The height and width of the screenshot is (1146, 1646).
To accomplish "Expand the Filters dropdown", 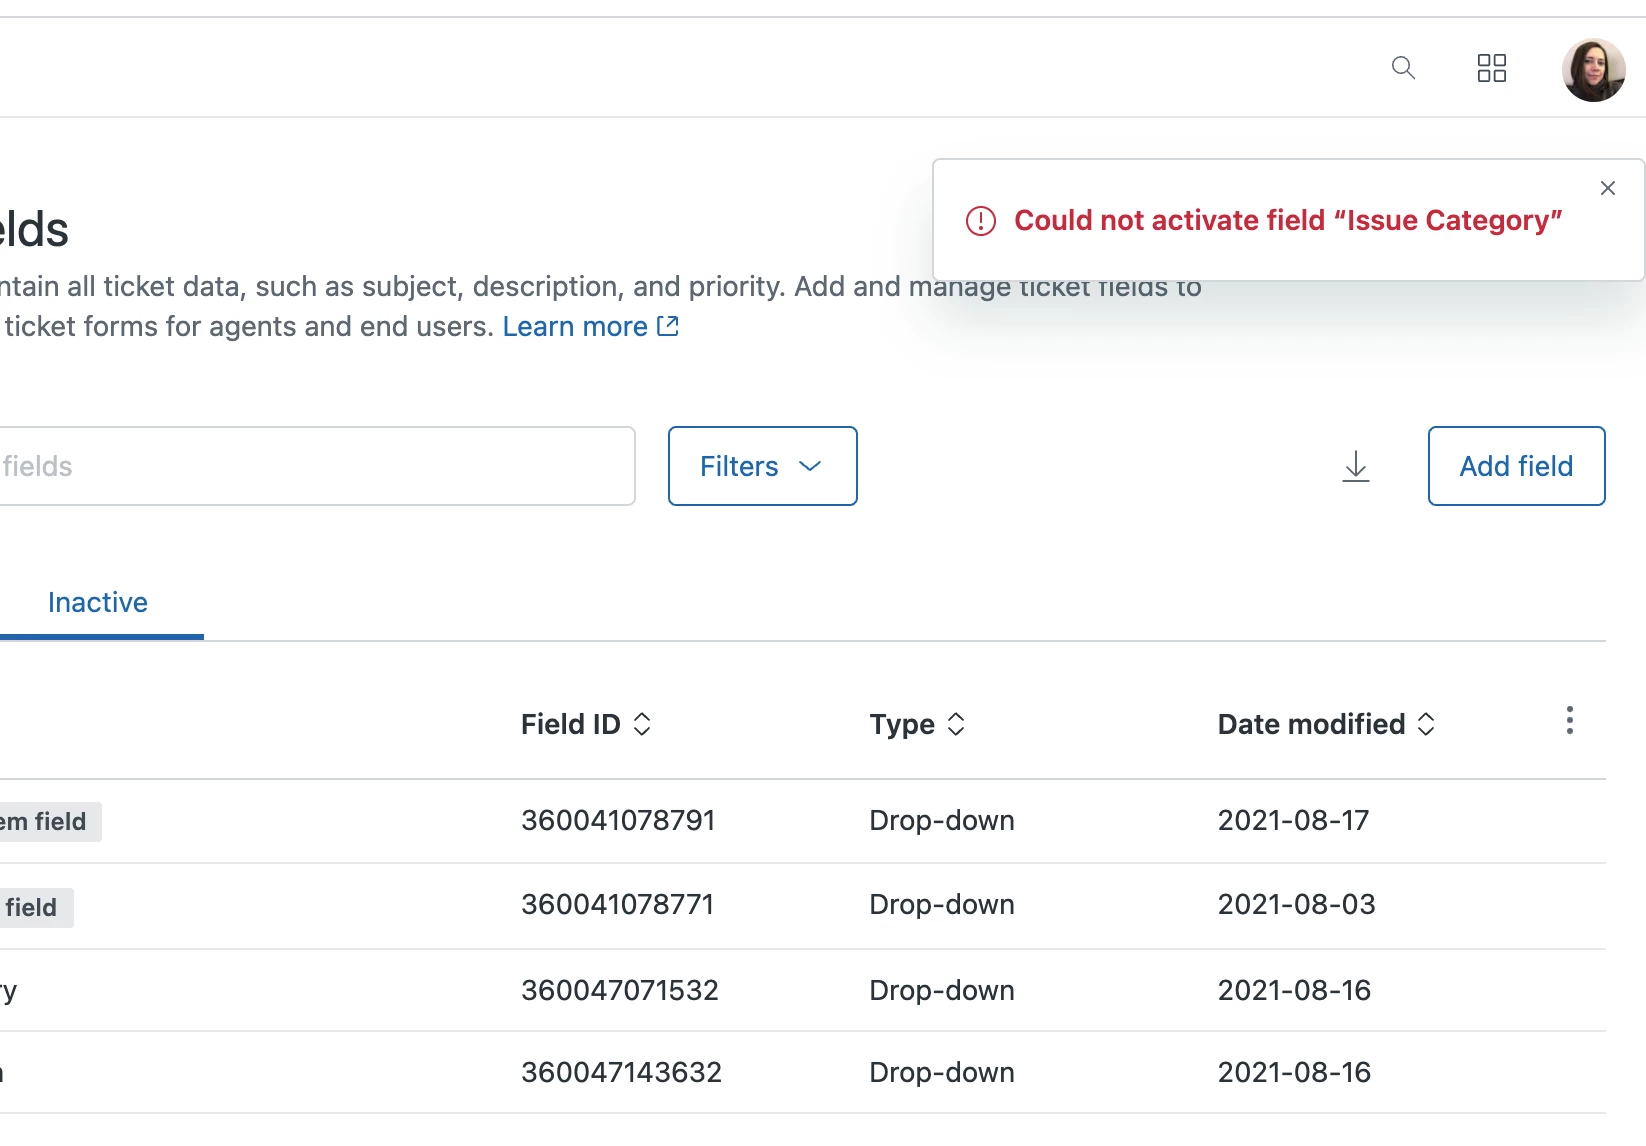I will (762, 466).
